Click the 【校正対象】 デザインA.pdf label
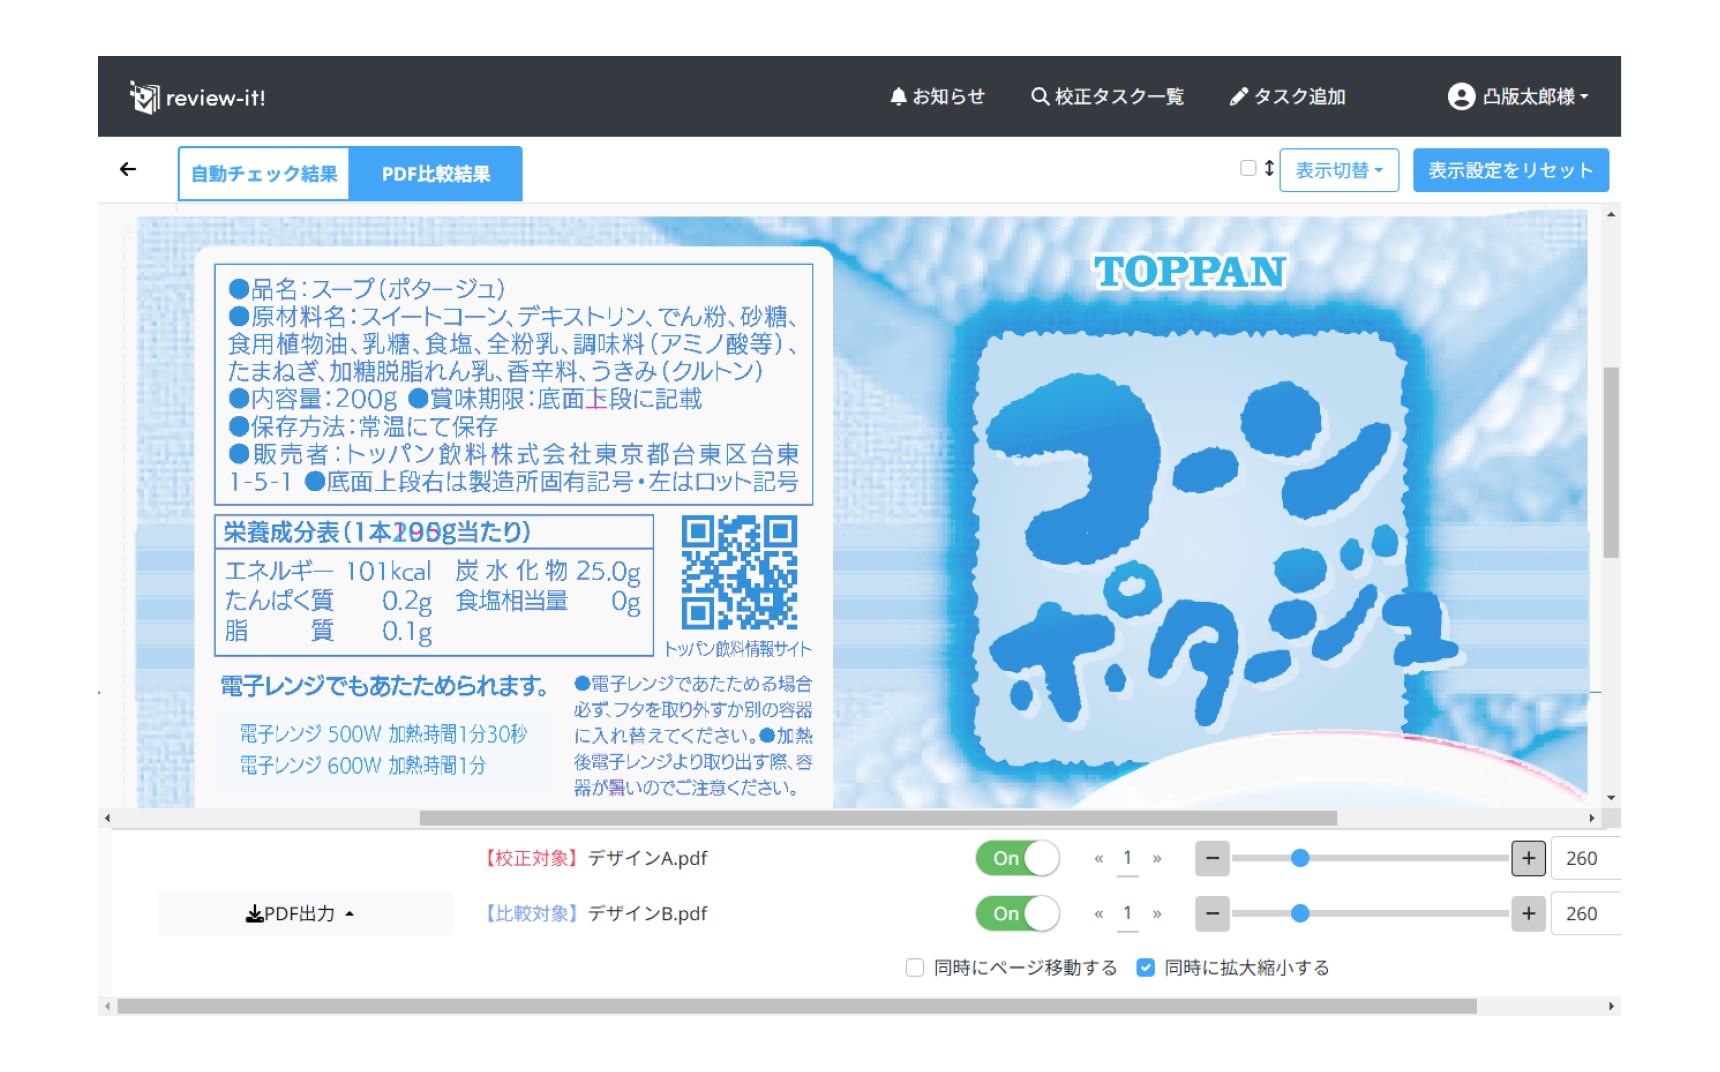Image resolution: width=1720 pixels, height=1072 pixels. pyautogui.click(x=593, y=858)
